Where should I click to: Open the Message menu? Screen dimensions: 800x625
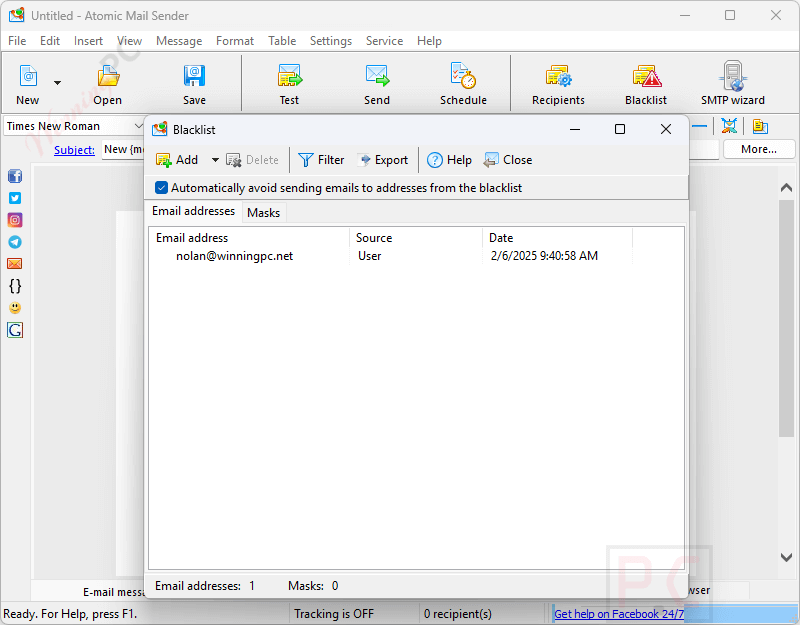coord(179,41)
